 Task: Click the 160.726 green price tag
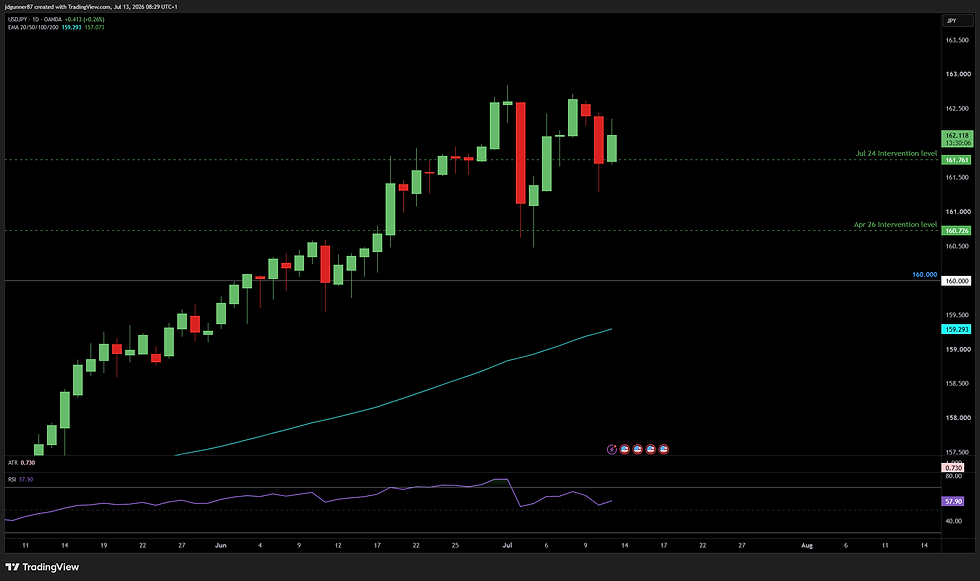tap(957, 231)
